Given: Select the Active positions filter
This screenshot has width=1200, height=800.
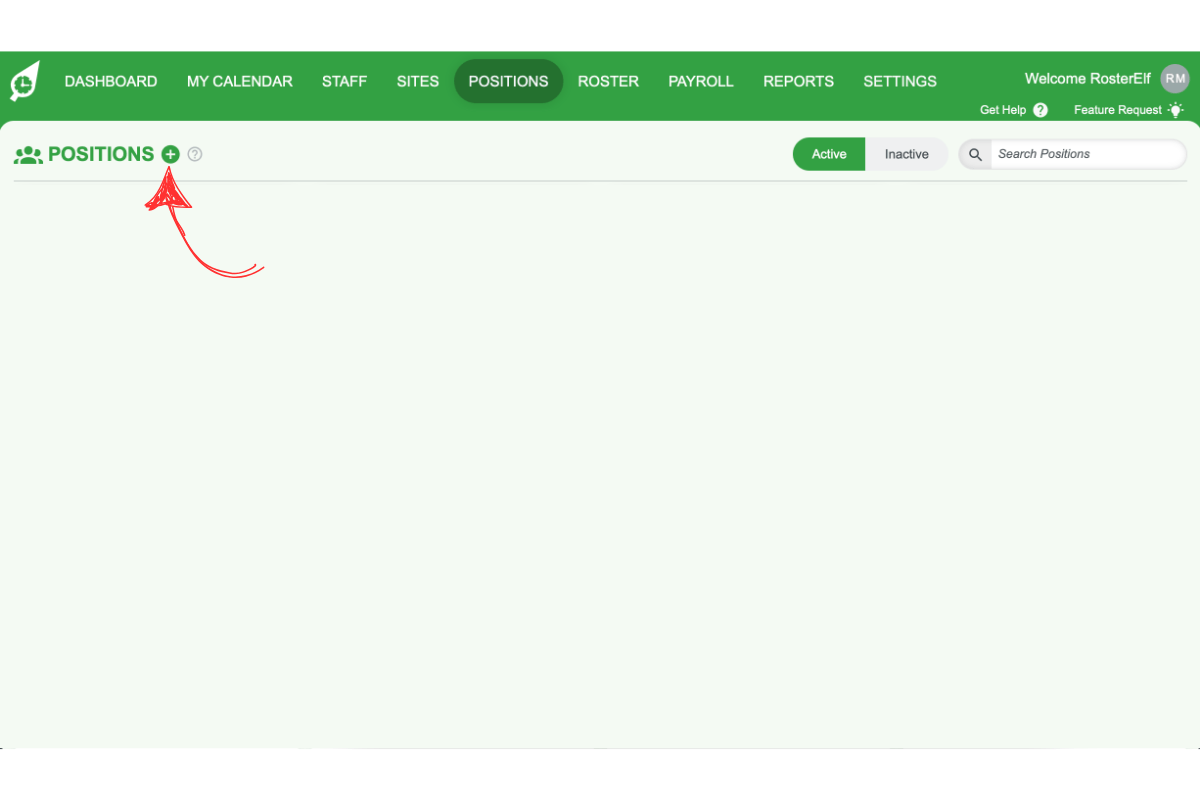Looking at the screenshot, I should click(828, 154).
